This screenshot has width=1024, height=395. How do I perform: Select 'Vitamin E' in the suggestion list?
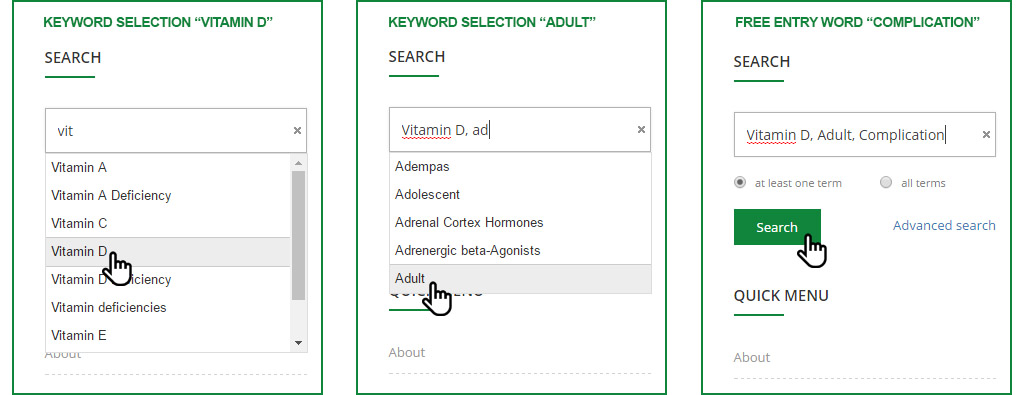point(168,336)
